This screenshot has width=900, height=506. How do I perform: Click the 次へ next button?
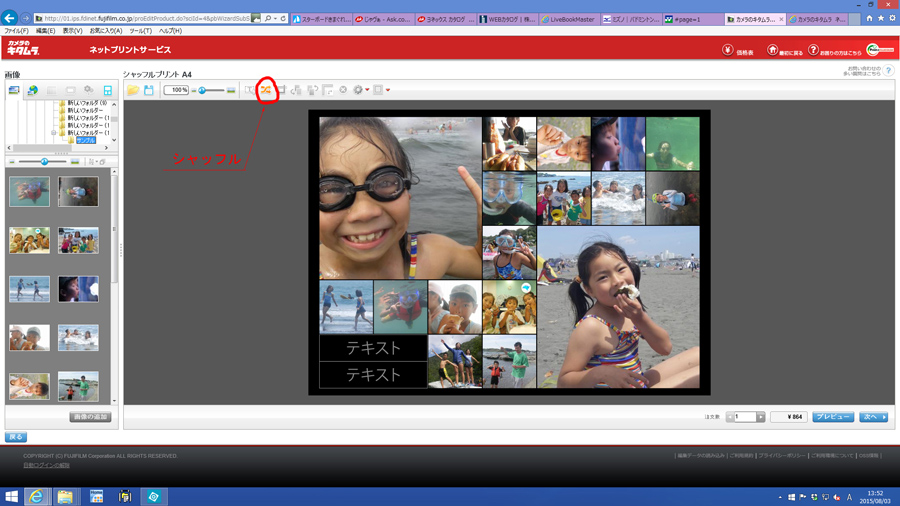click(x=873, y=417)
